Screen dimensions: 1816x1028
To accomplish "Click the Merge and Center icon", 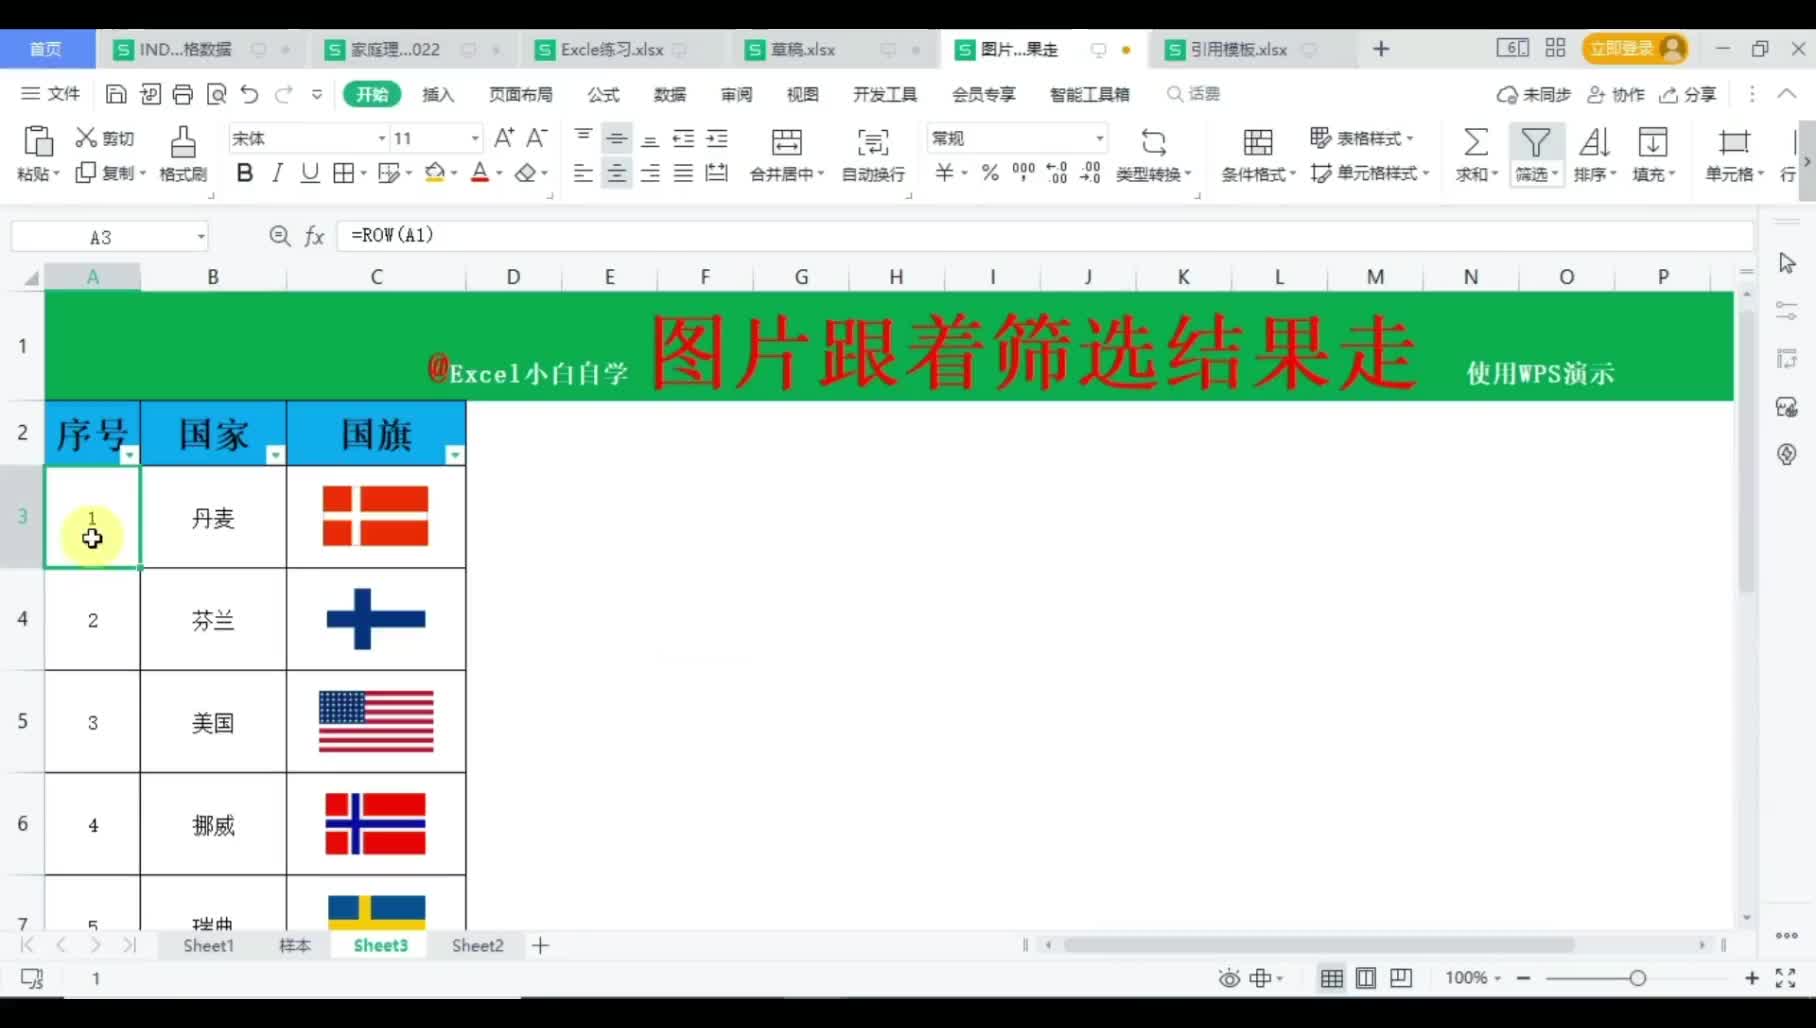I will coord(787,141).
